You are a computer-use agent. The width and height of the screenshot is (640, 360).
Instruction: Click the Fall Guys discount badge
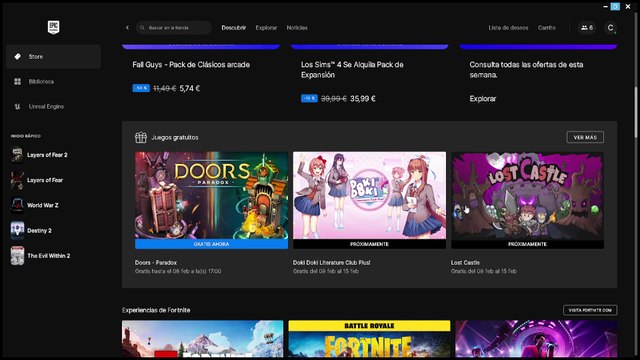click(141, 88)
